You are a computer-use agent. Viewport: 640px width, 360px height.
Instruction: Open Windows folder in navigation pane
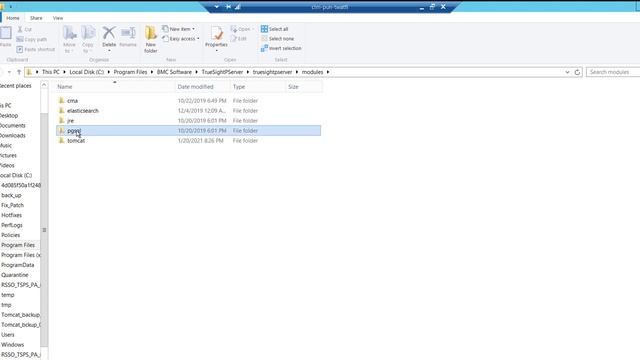[13, 344]
